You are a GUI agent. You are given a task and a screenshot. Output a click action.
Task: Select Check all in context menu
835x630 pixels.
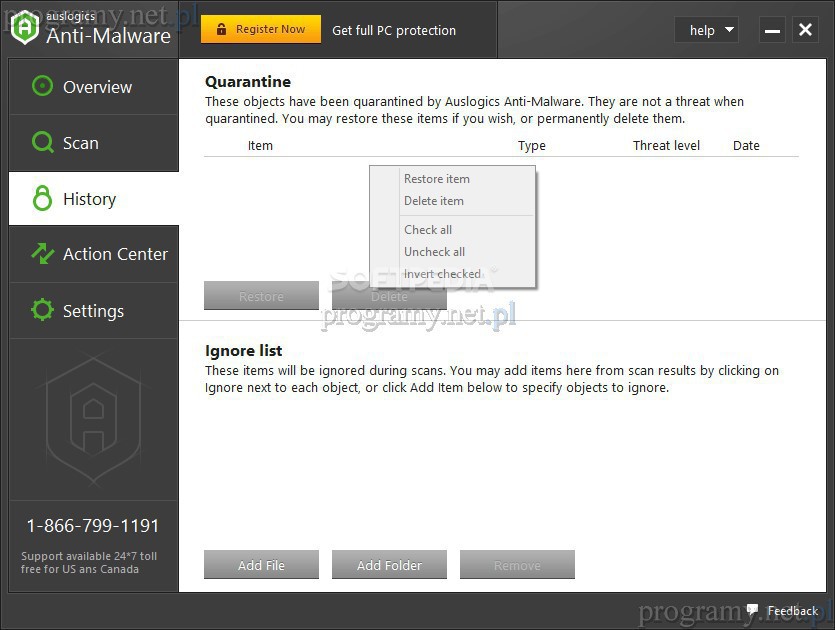click(428, 230)
